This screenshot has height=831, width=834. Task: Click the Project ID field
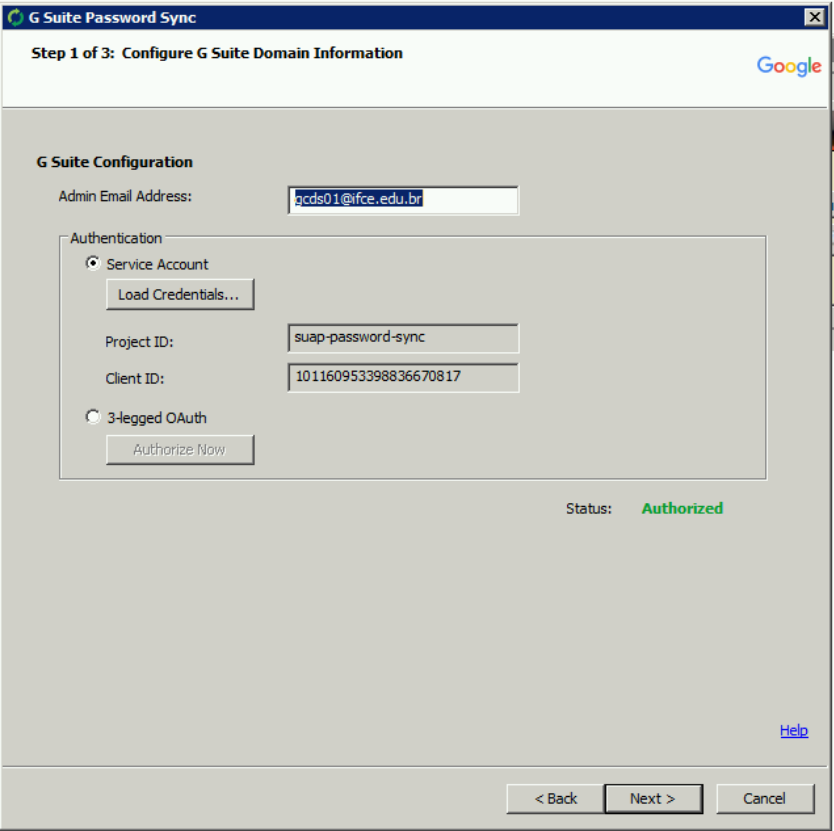403,338
